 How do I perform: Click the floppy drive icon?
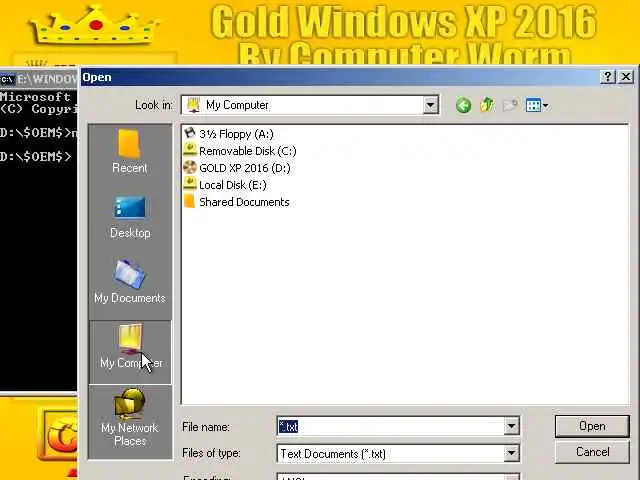click(x=190, y=133)
